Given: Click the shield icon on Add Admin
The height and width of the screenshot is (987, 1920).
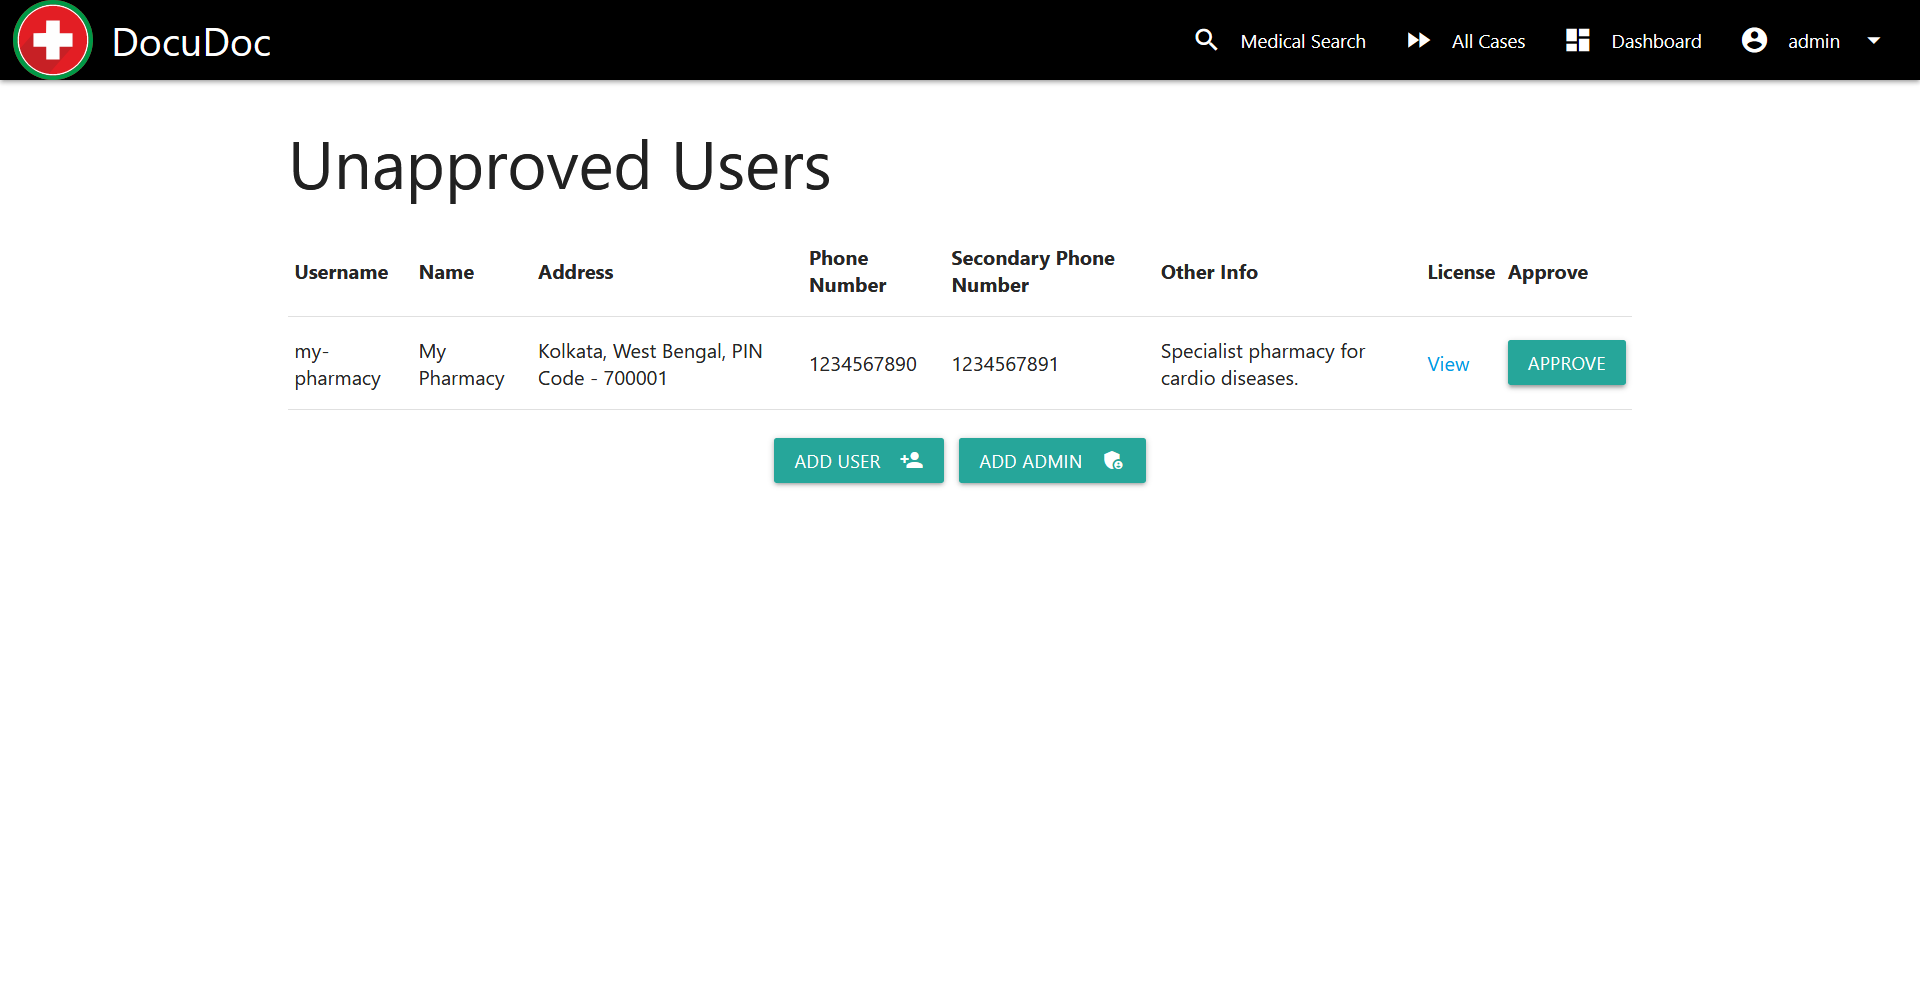Looking at the screenshot, I should (x=1113, y=460).
